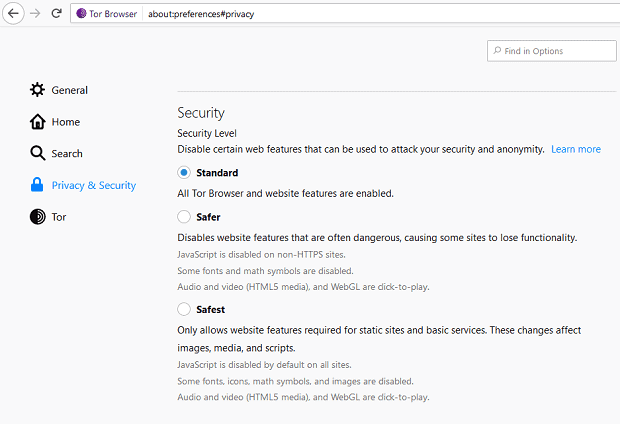Click the 'Some fonts, icons, math symbols, and images' text
The image size is (620, 424).
pos(295,381)
